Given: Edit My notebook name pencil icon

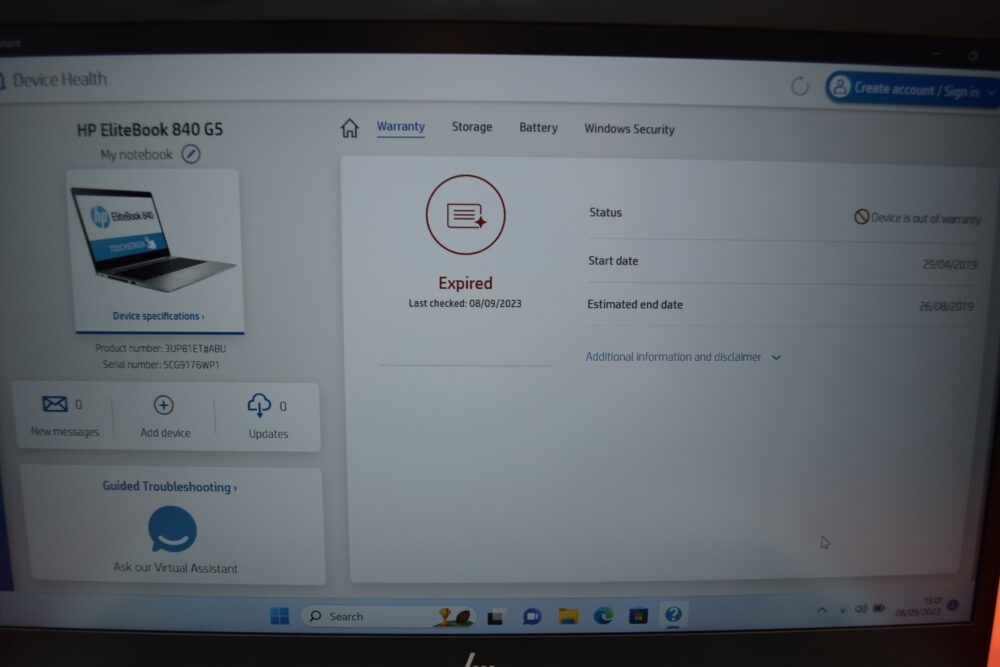Looking at the screenshot, I should [191, 154].
